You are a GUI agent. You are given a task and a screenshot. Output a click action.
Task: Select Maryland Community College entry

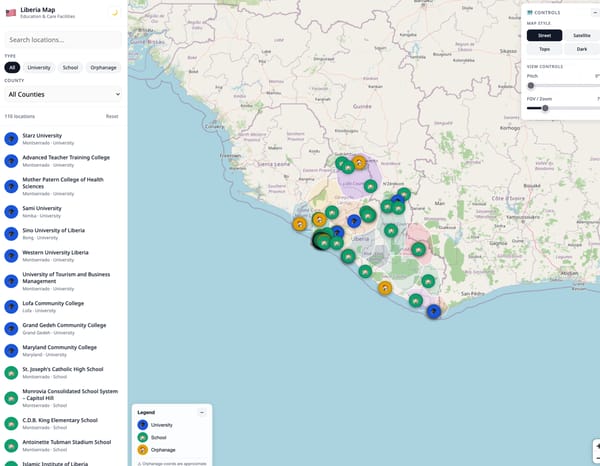63,351
